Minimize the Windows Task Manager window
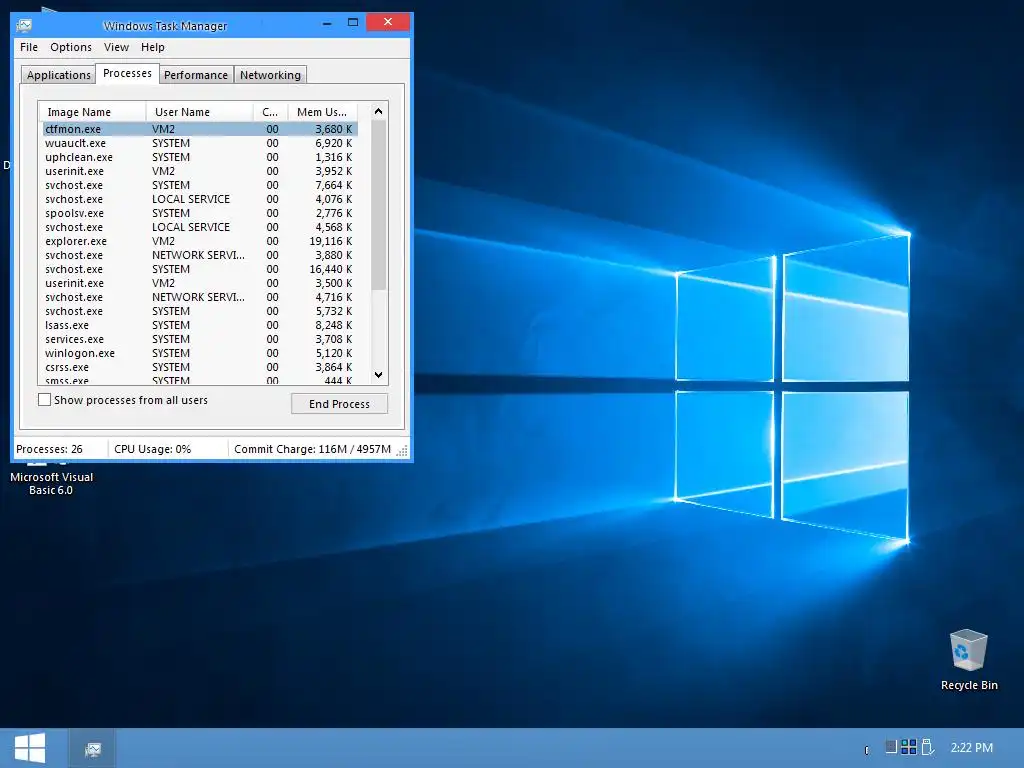The height and width of the screenshot is (768, 1024). click(x=327, y=23)
